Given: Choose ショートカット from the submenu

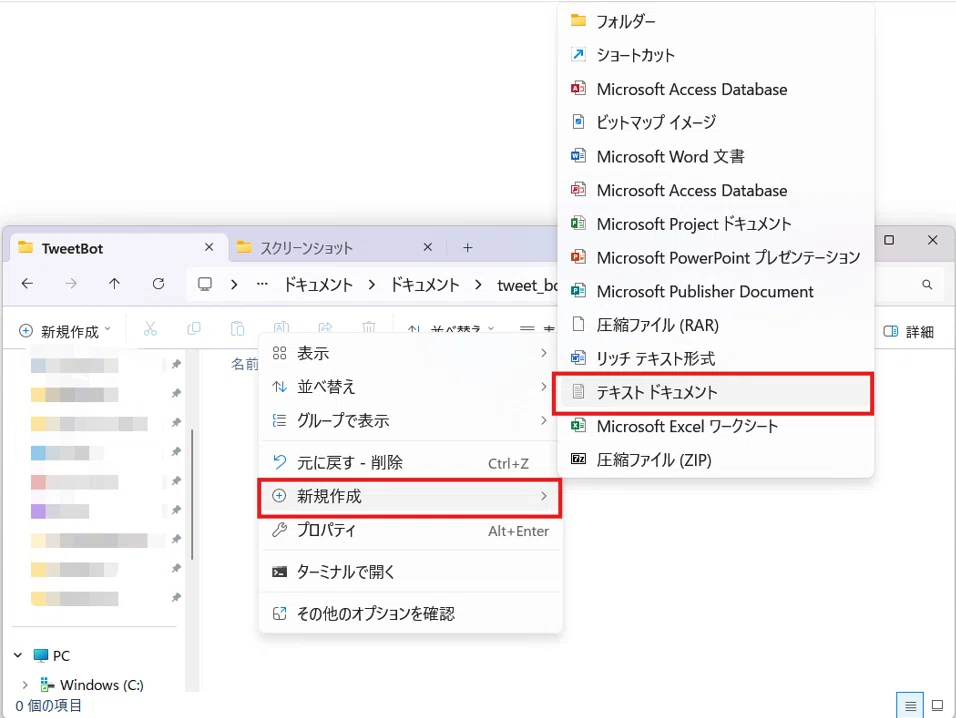Looking at the screenshot, I should [x=716, y=55].
